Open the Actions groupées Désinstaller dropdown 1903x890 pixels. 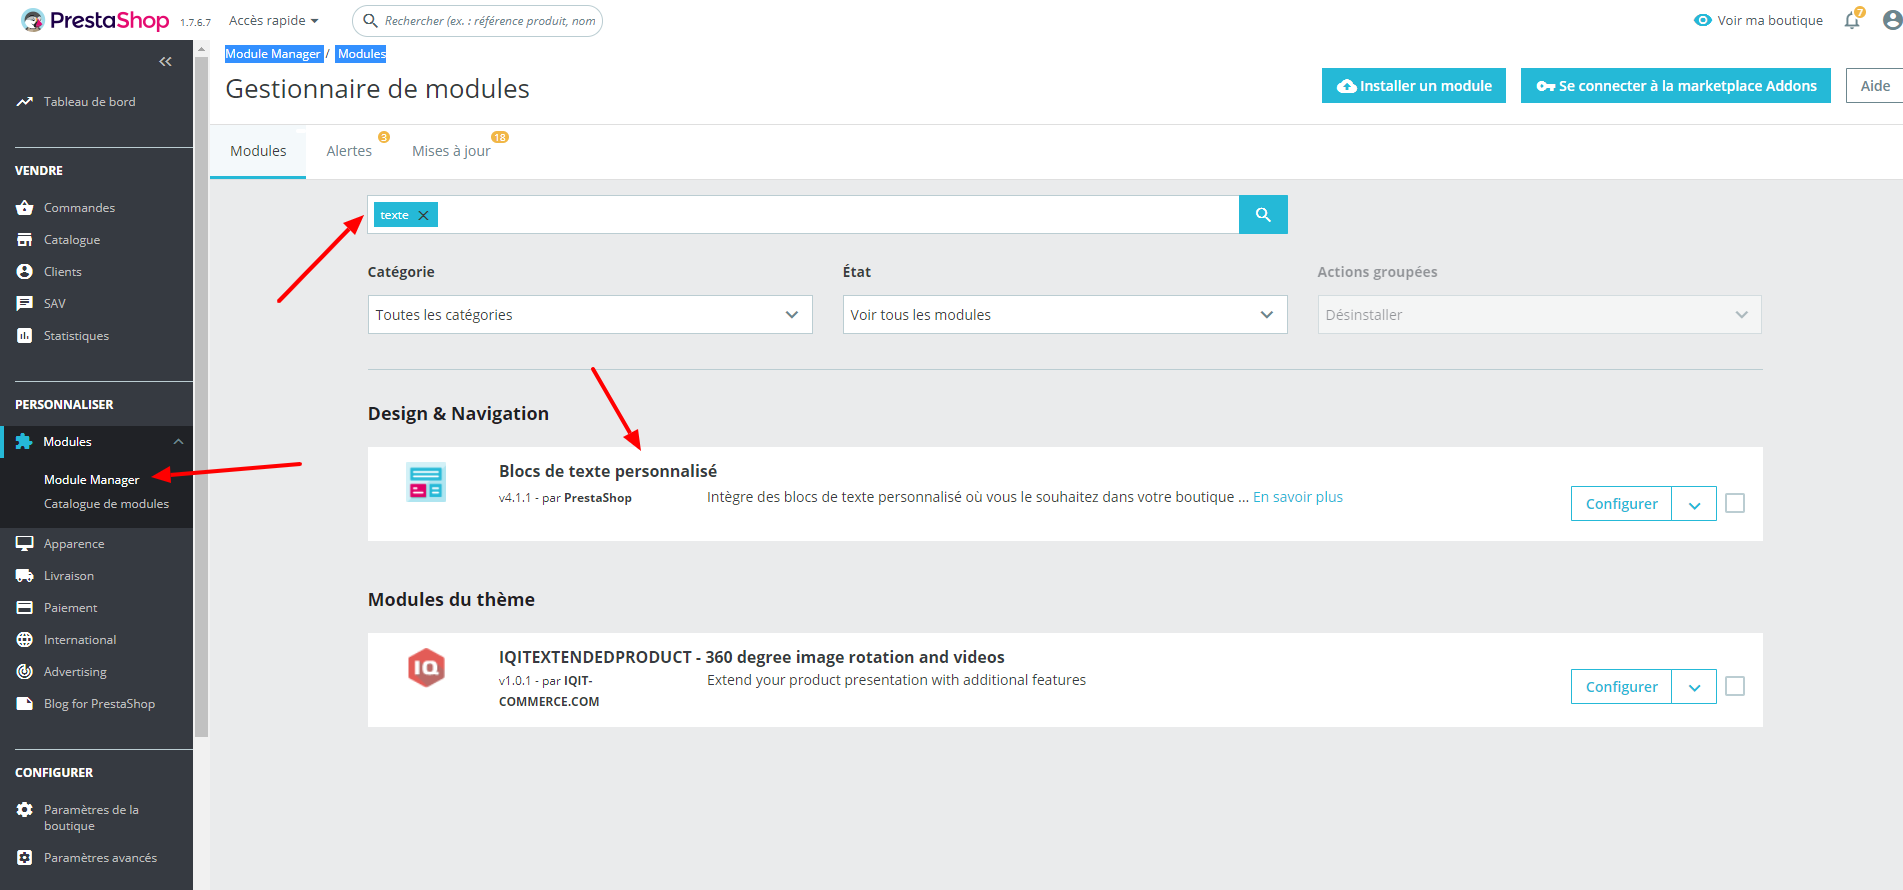tap(1539, 315)
